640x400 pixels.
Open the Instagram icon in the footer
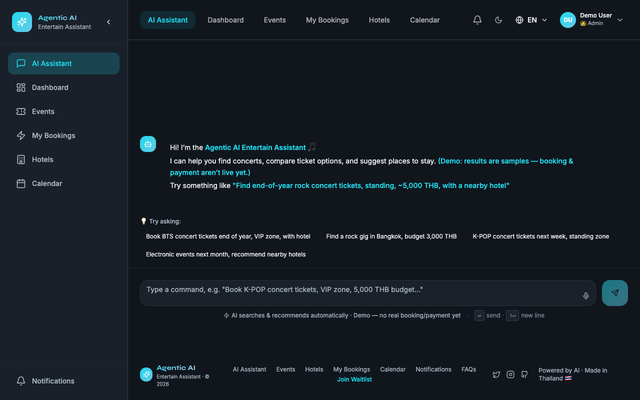[x=510, y=374]
